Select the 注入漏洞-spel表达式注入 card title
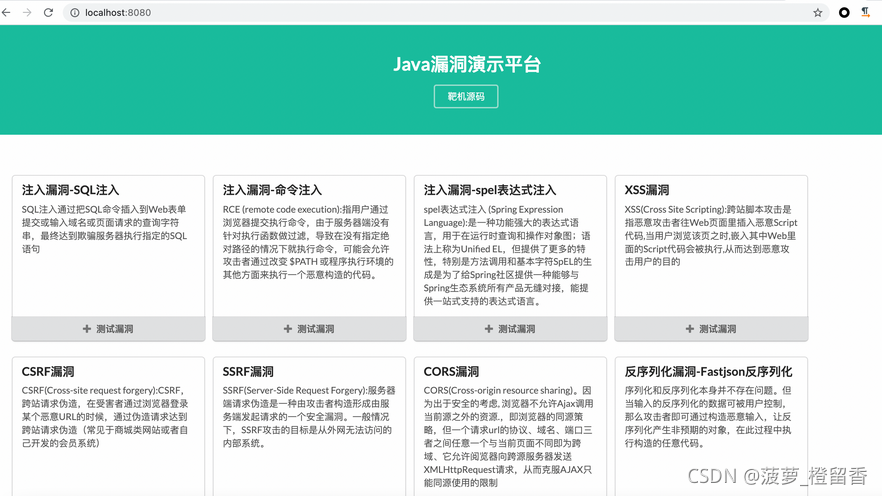This screenshot has height=496, width=882. pos(489,190)
